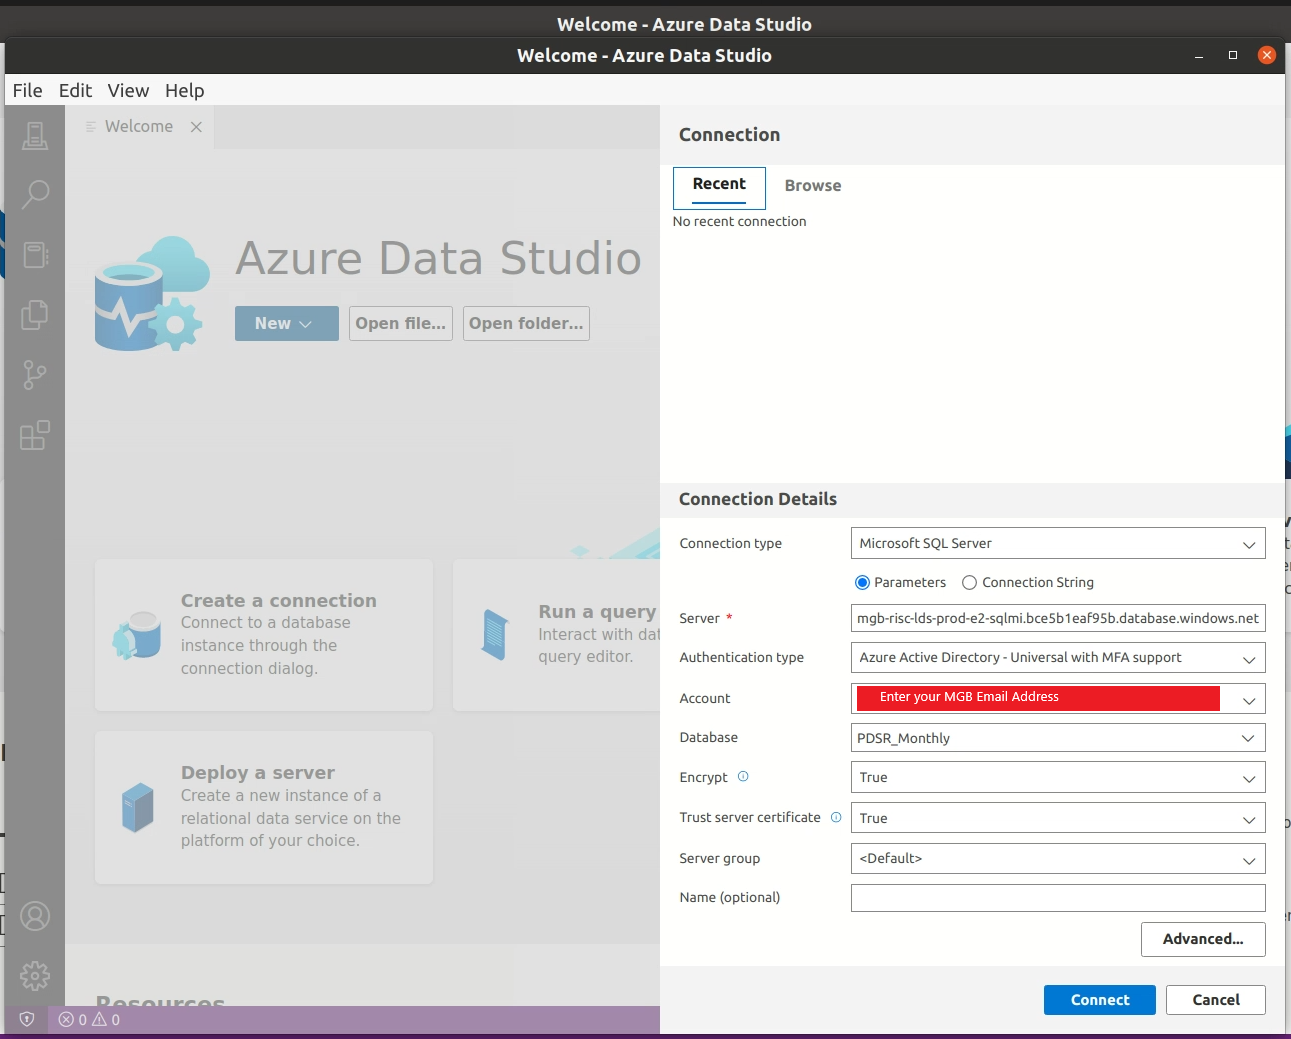The image size is (1291, 1039).
Task: Open the Connection type dropdown
Action: pos(1058,543)
